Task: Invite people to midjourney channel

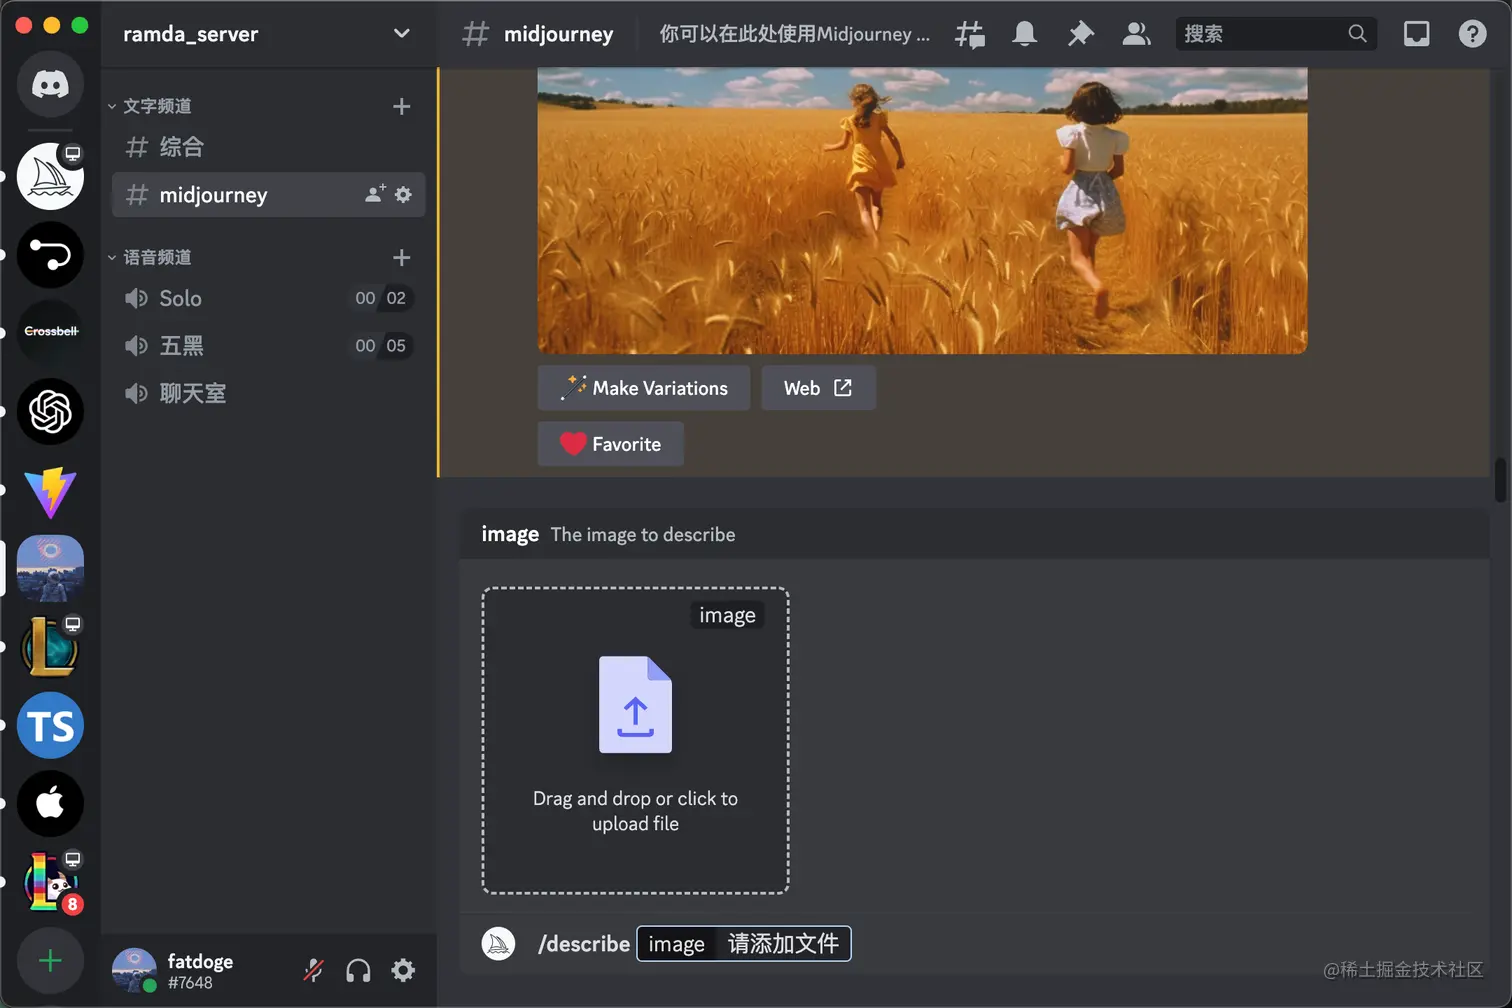Action: 375,194
